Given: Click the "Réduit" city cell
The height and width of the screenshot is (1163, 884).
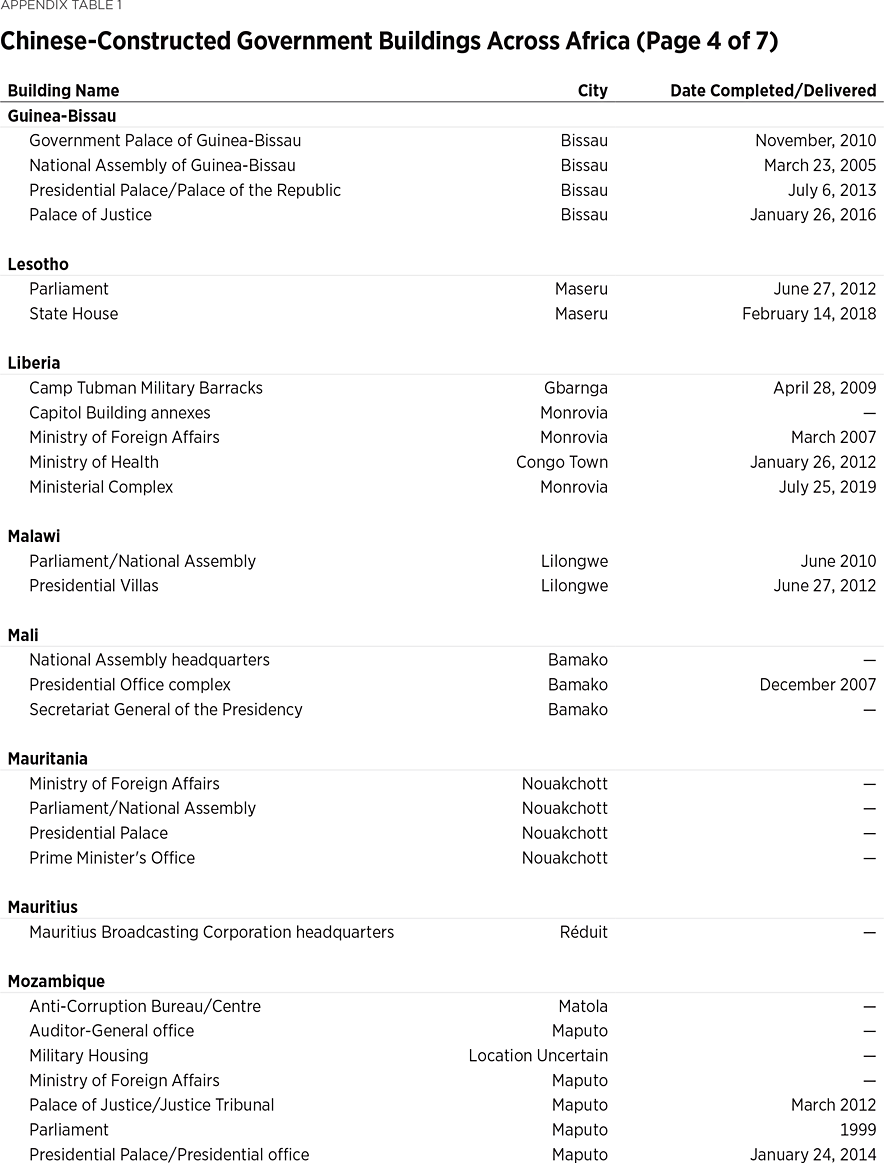Looking at the screenshot, I should pyautogui.click(x=583, y=932).
